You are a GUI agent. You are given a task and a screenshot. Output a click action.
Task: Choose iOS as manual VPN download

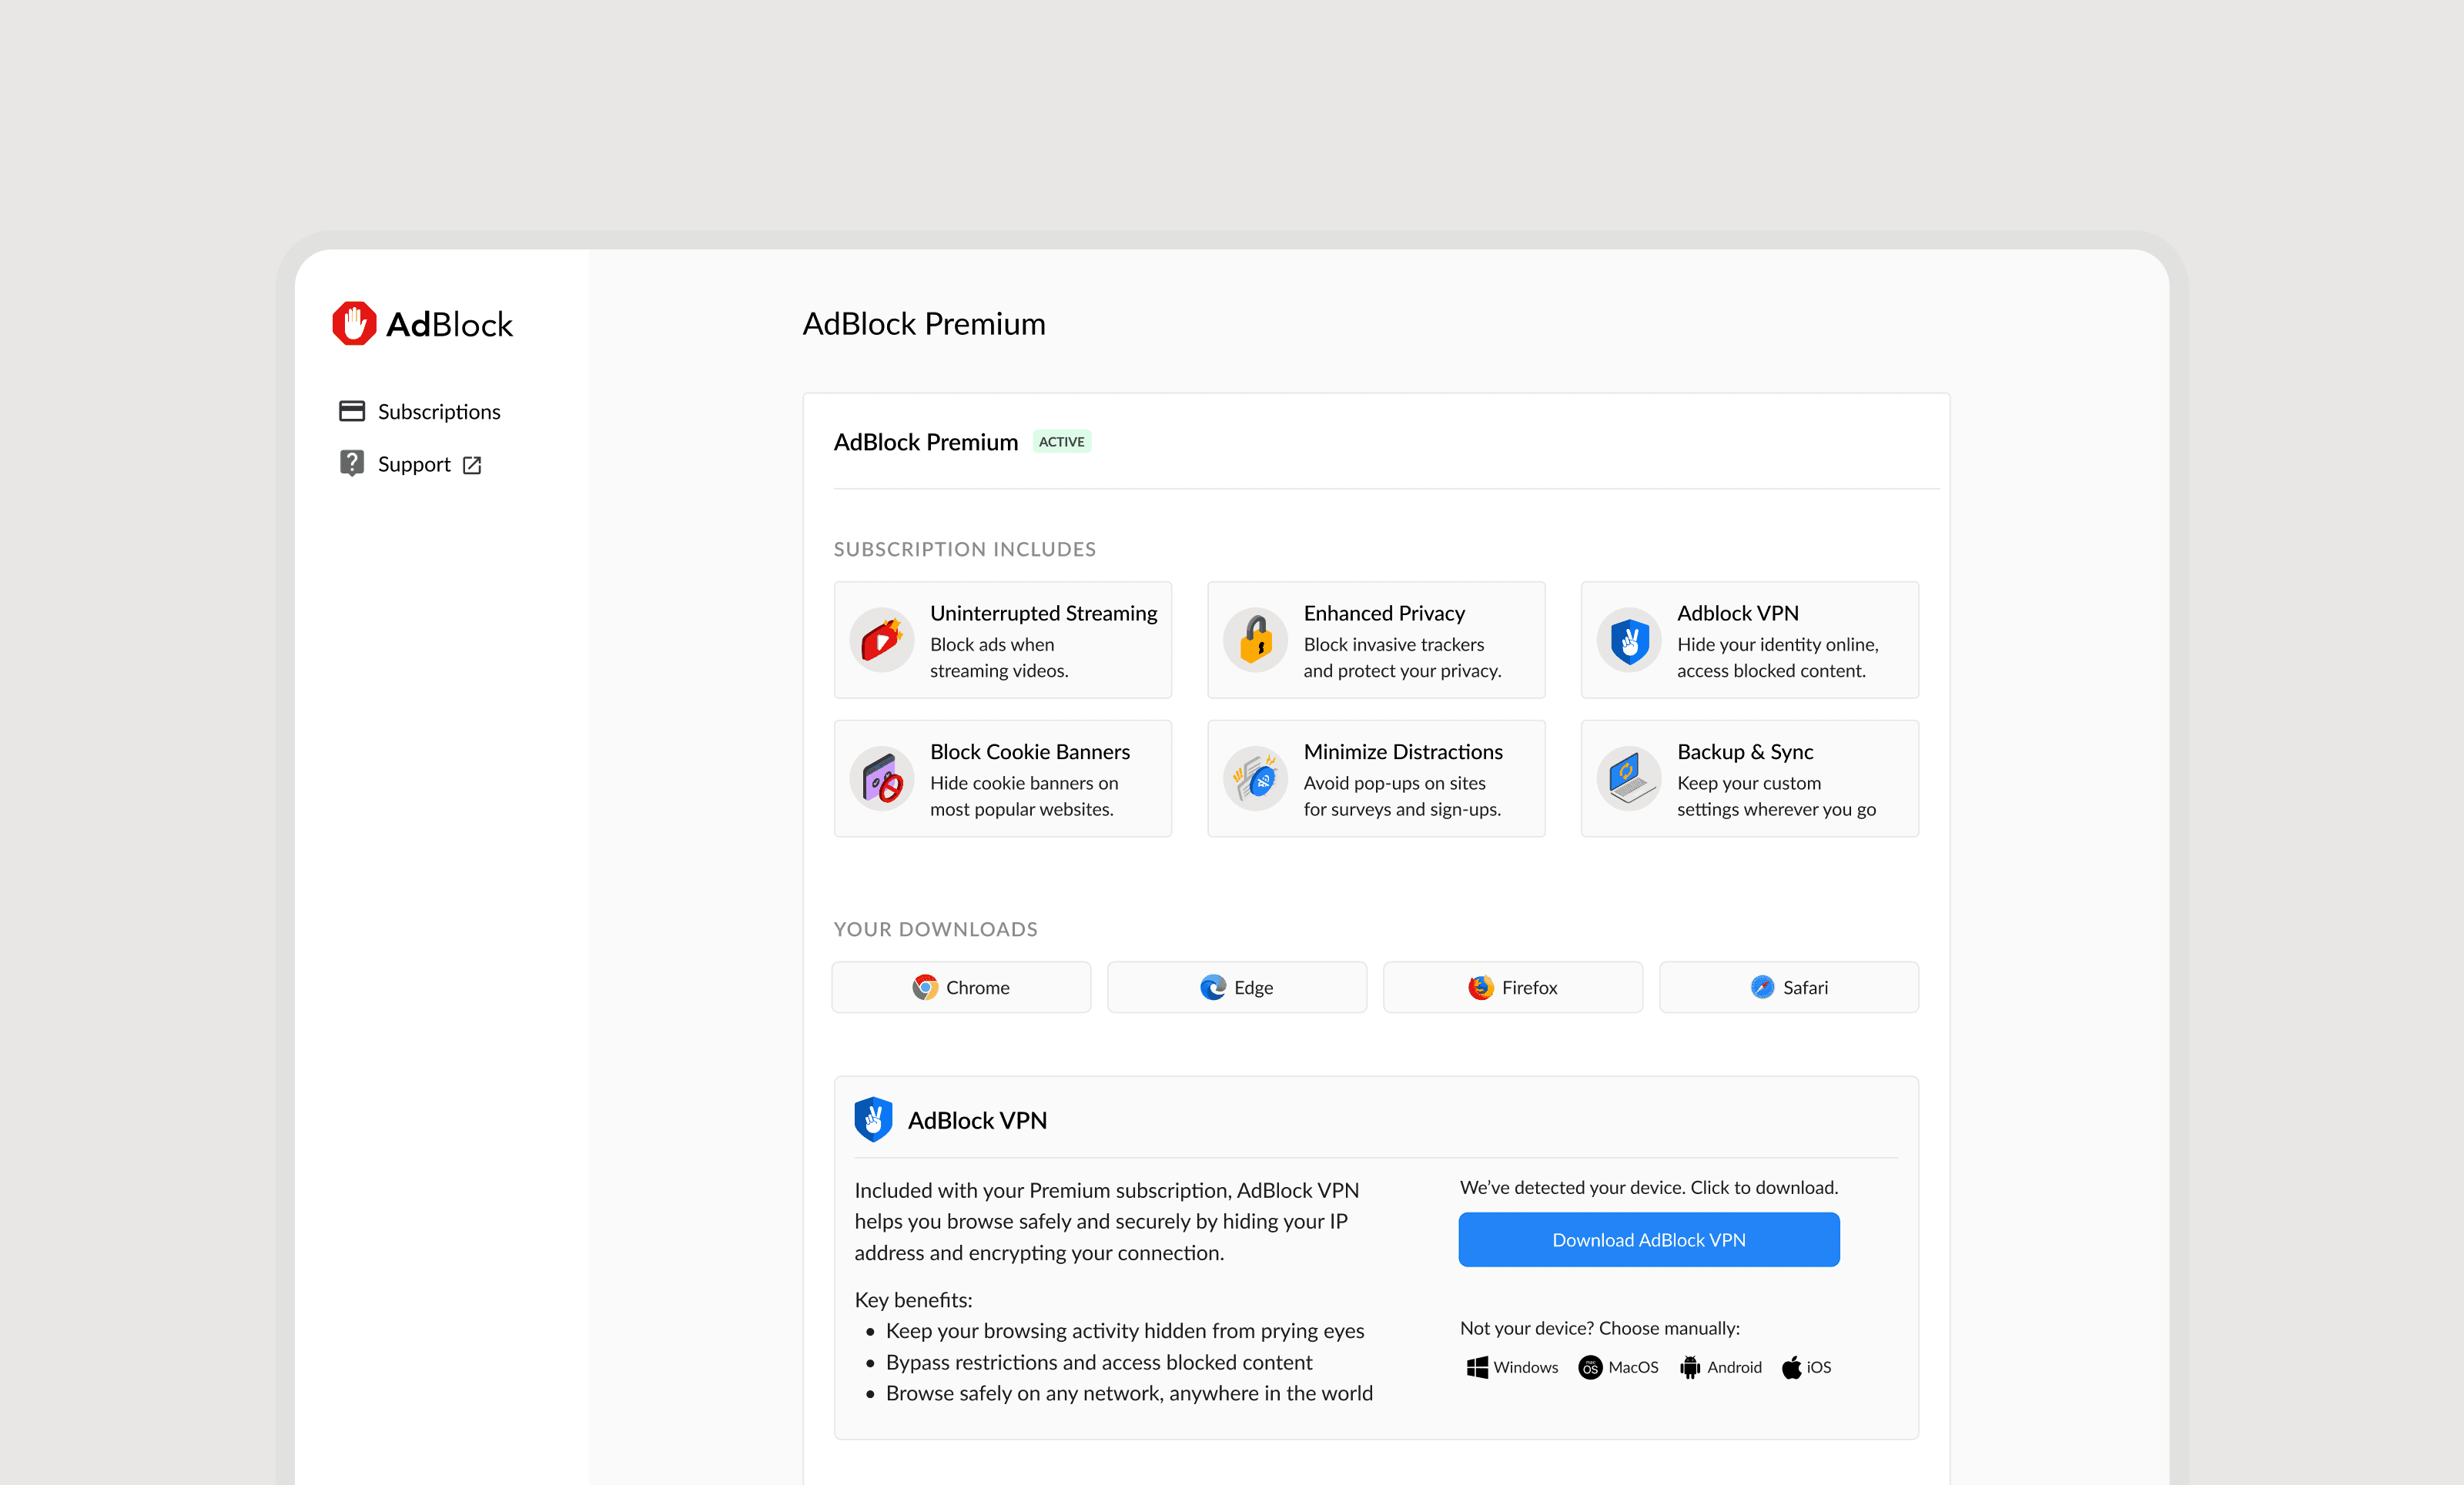point(1806,1367)
